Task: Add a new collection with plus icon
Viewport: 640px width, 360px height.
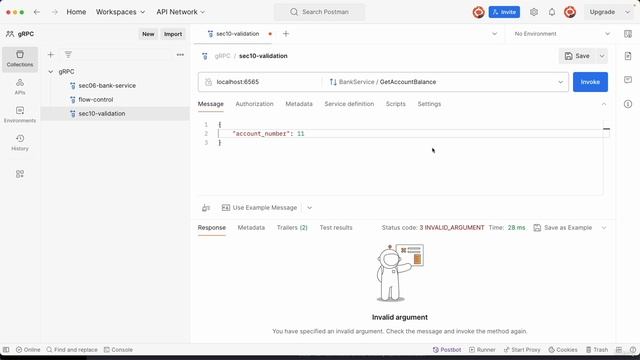Action: pyautogui.click(x=51, y=54)
